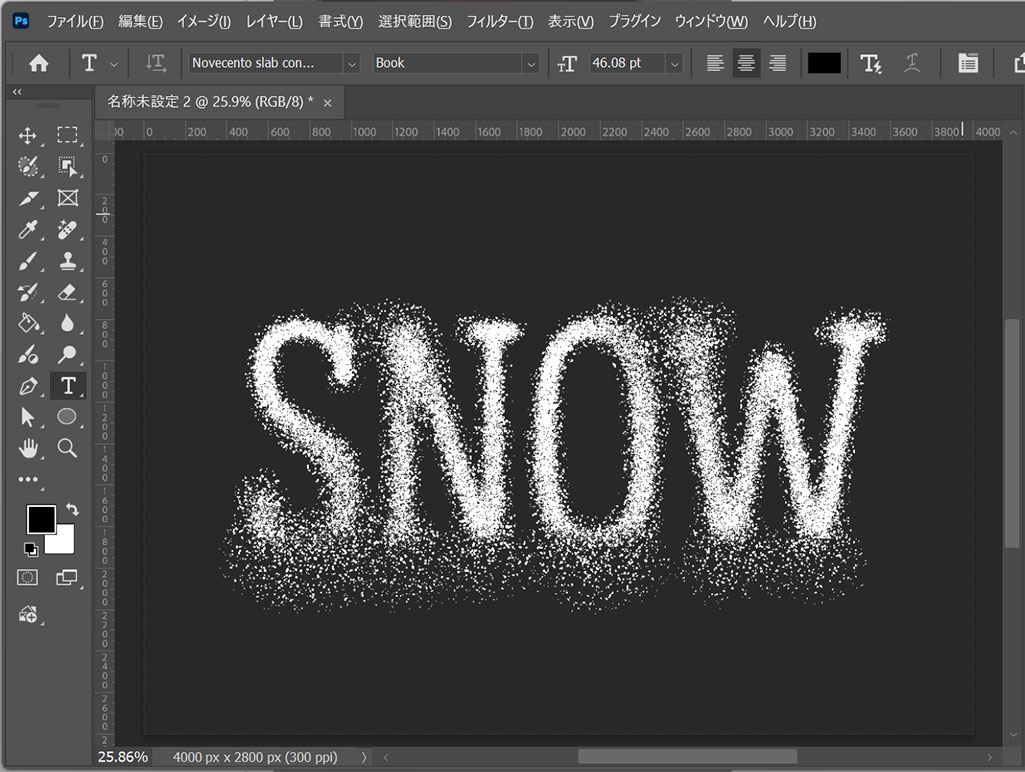Screen dimensions: 1025x772
Task: Open the font size dropdown arrow
Action: 675,63
